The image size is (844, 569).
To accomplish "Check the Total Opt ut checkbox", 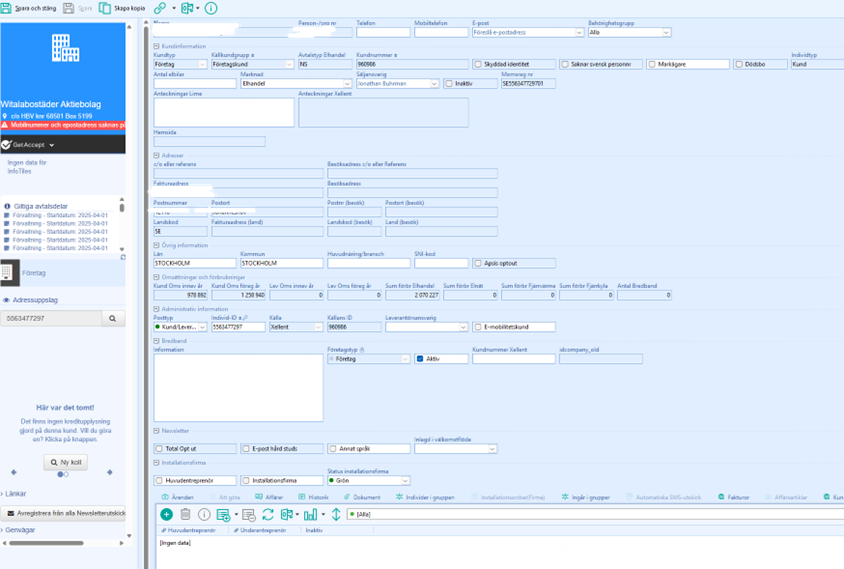I will 158,449.
